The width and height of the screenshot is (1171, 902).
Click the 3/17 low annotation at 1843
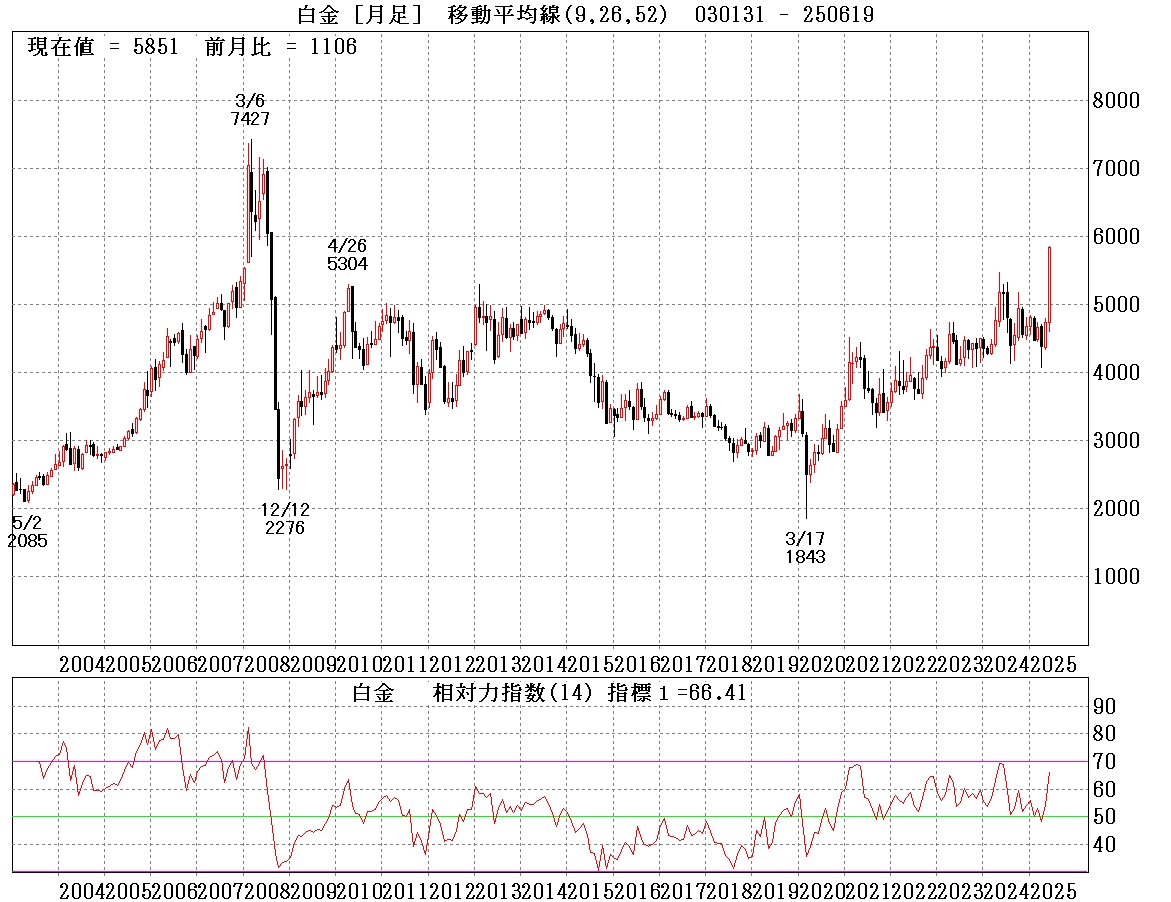point(805,548)
